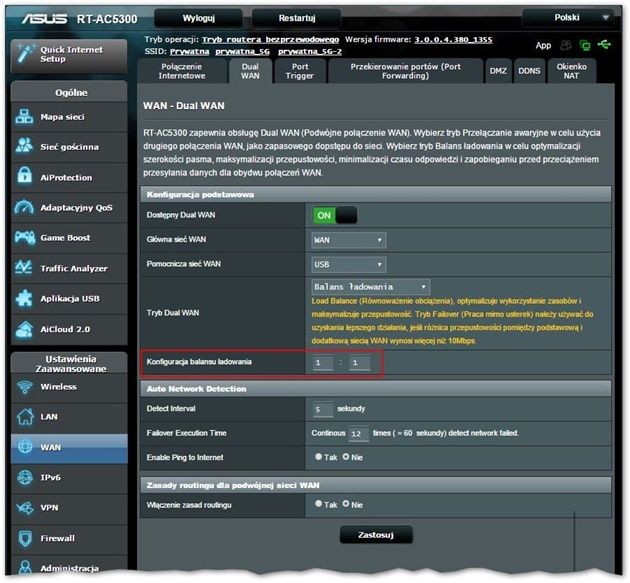Open LAN house icon
The image size is (630, 583).
[25, 417]
